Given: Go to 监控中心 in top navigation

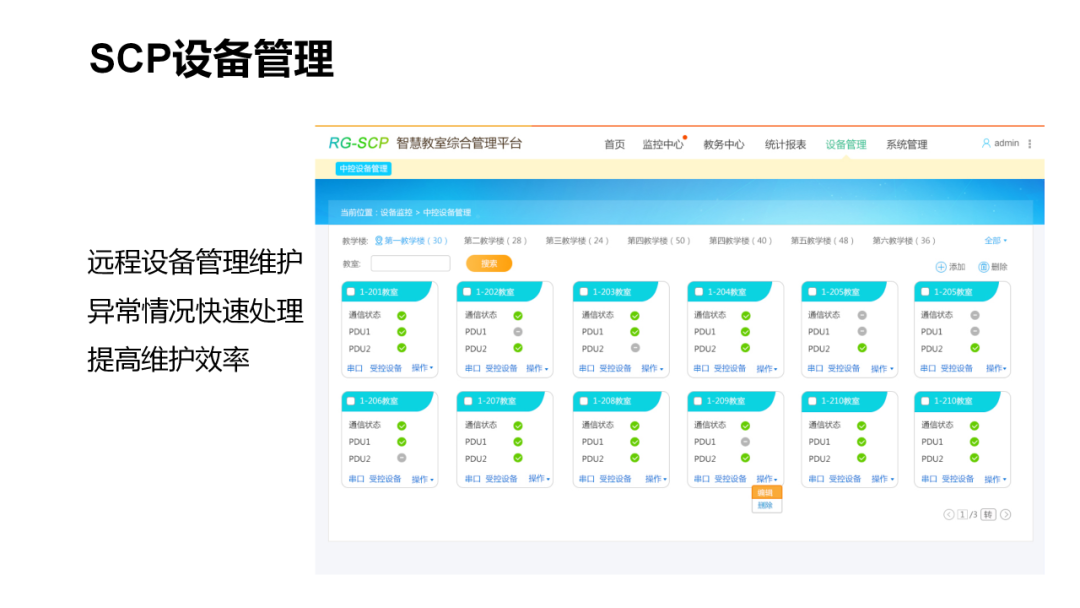Looking at the screenshot, I should (663, 145).
